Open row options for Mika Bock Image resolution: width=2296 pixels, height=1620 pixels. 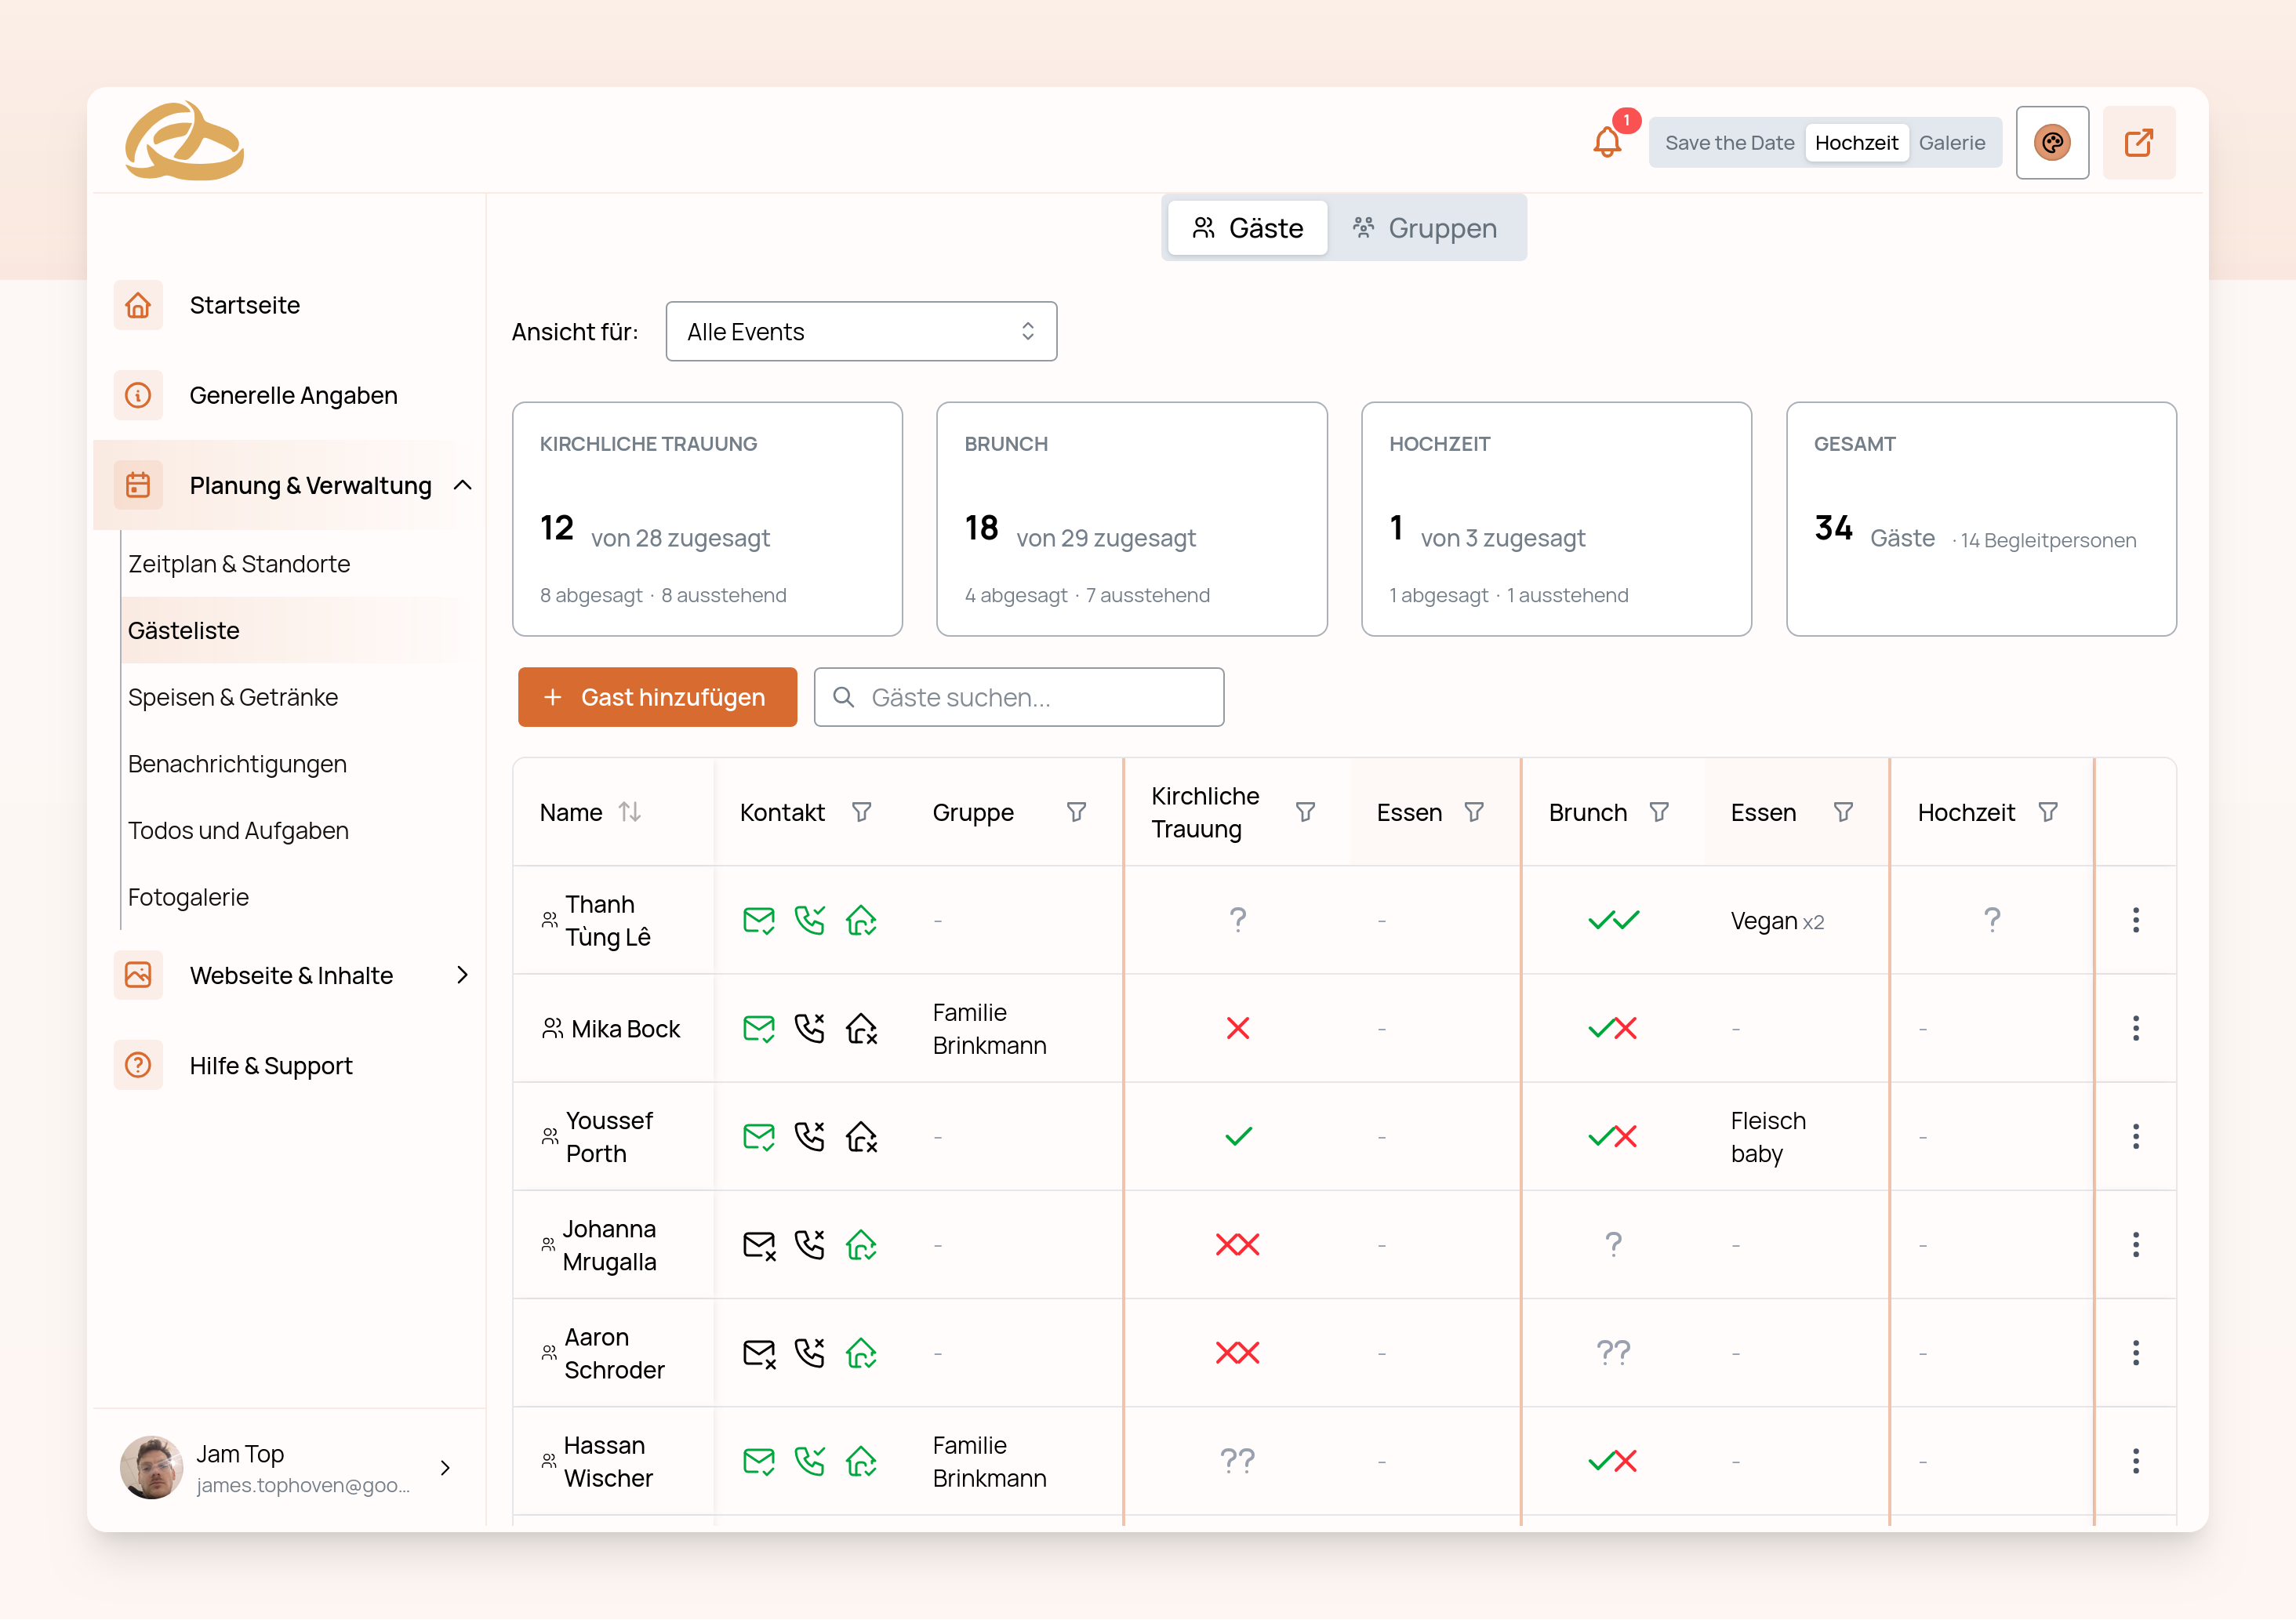pos(2135,1028)
